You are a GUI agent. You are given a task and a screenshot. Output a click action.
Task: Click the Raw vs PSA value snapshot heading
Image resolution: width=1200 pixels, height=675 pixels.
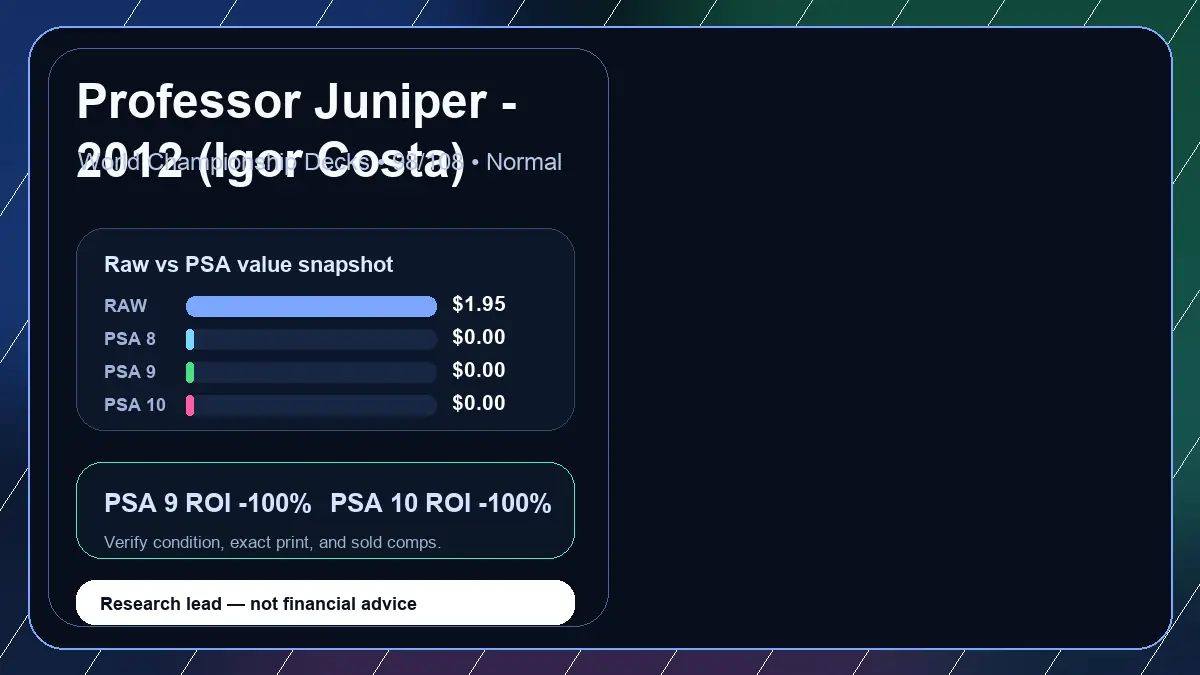(x=249, y=265)
